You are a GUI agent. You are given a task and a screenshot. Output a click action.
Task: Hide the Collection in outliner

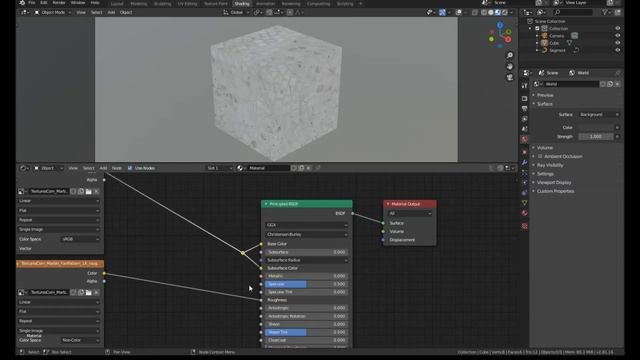tap(617, 28)
